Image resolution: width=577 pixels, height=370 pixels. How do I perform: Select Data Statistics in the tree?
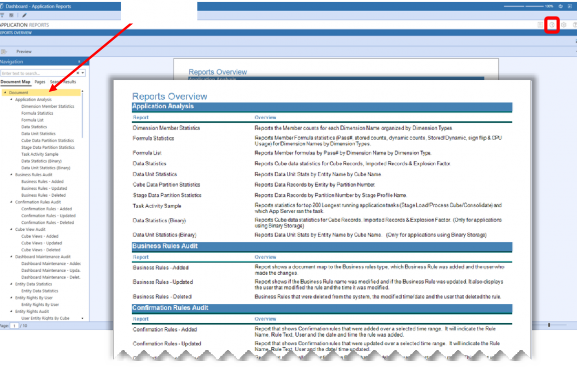[34, 127]
